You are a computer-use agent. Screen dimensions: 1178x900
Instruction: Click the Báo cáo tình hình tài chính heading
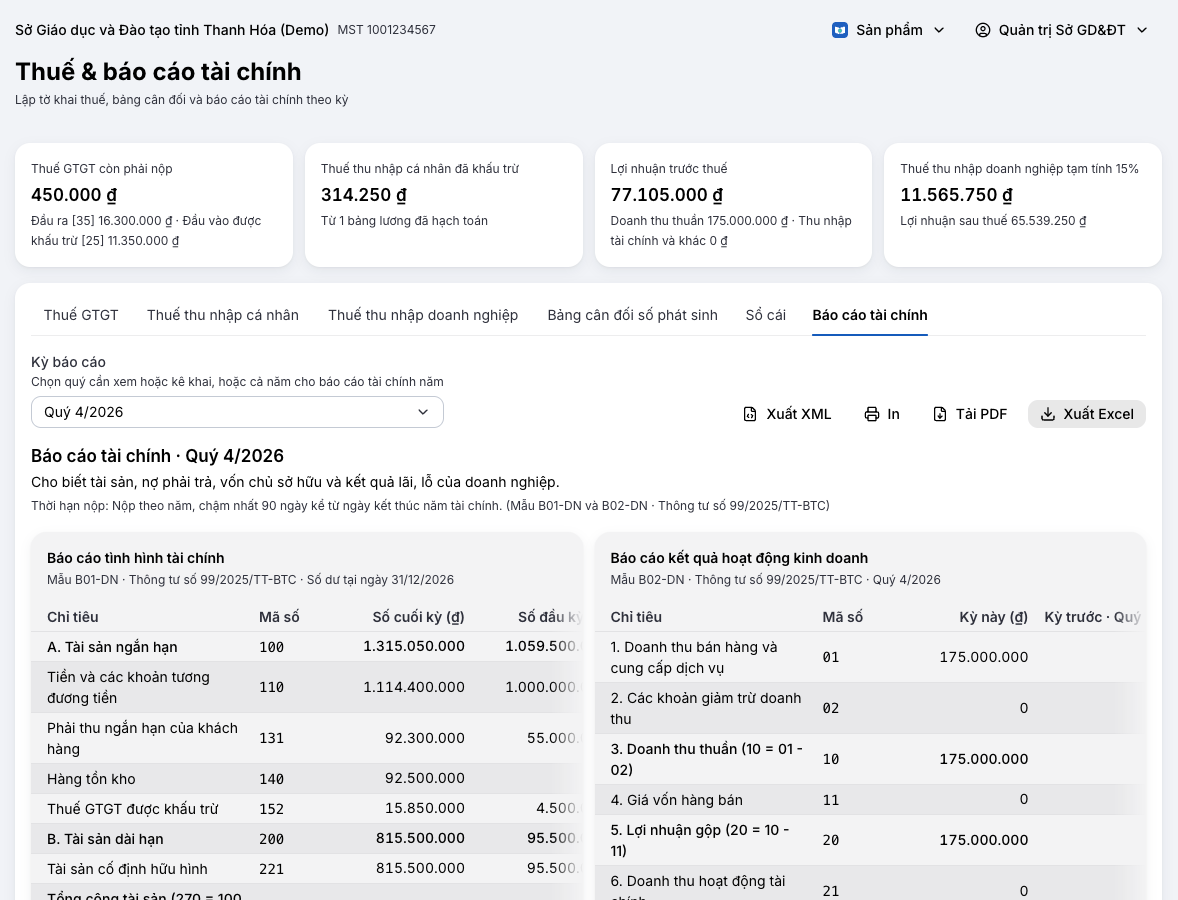pos(135,558)
